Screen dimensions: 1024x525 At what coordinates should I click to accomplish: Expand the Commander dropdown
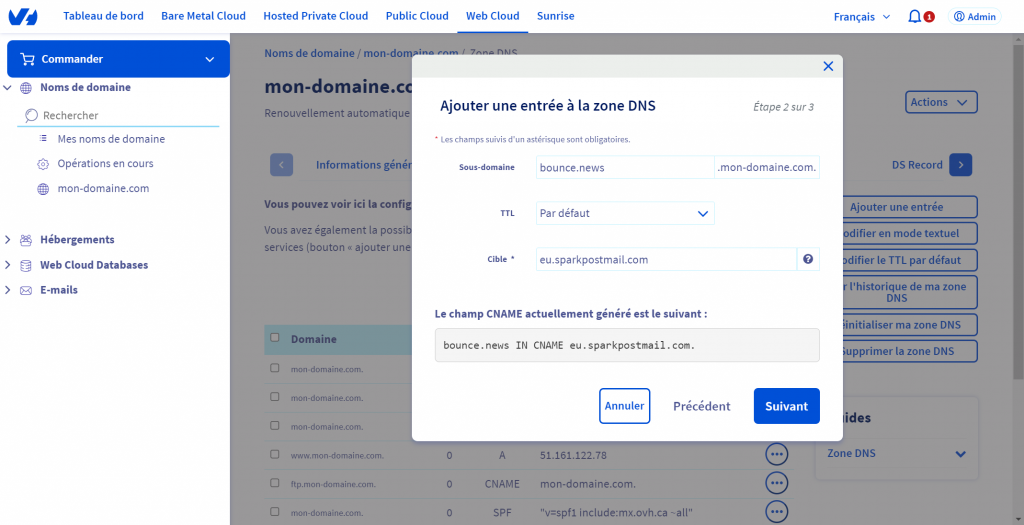[118, 59]
